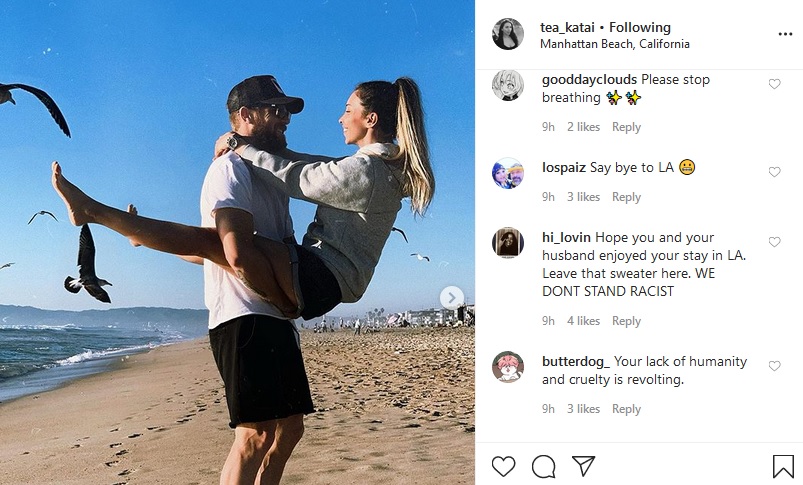Image resolution: width=803 pixels, height=485 pixels.
Task: Open the three-dot more options menu
Action: [x=785, y=34]
